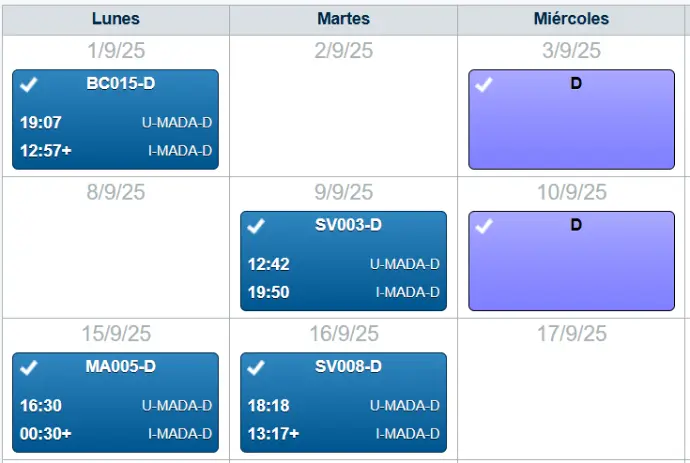Select the Miércoles column header

[x=571, y=19]
